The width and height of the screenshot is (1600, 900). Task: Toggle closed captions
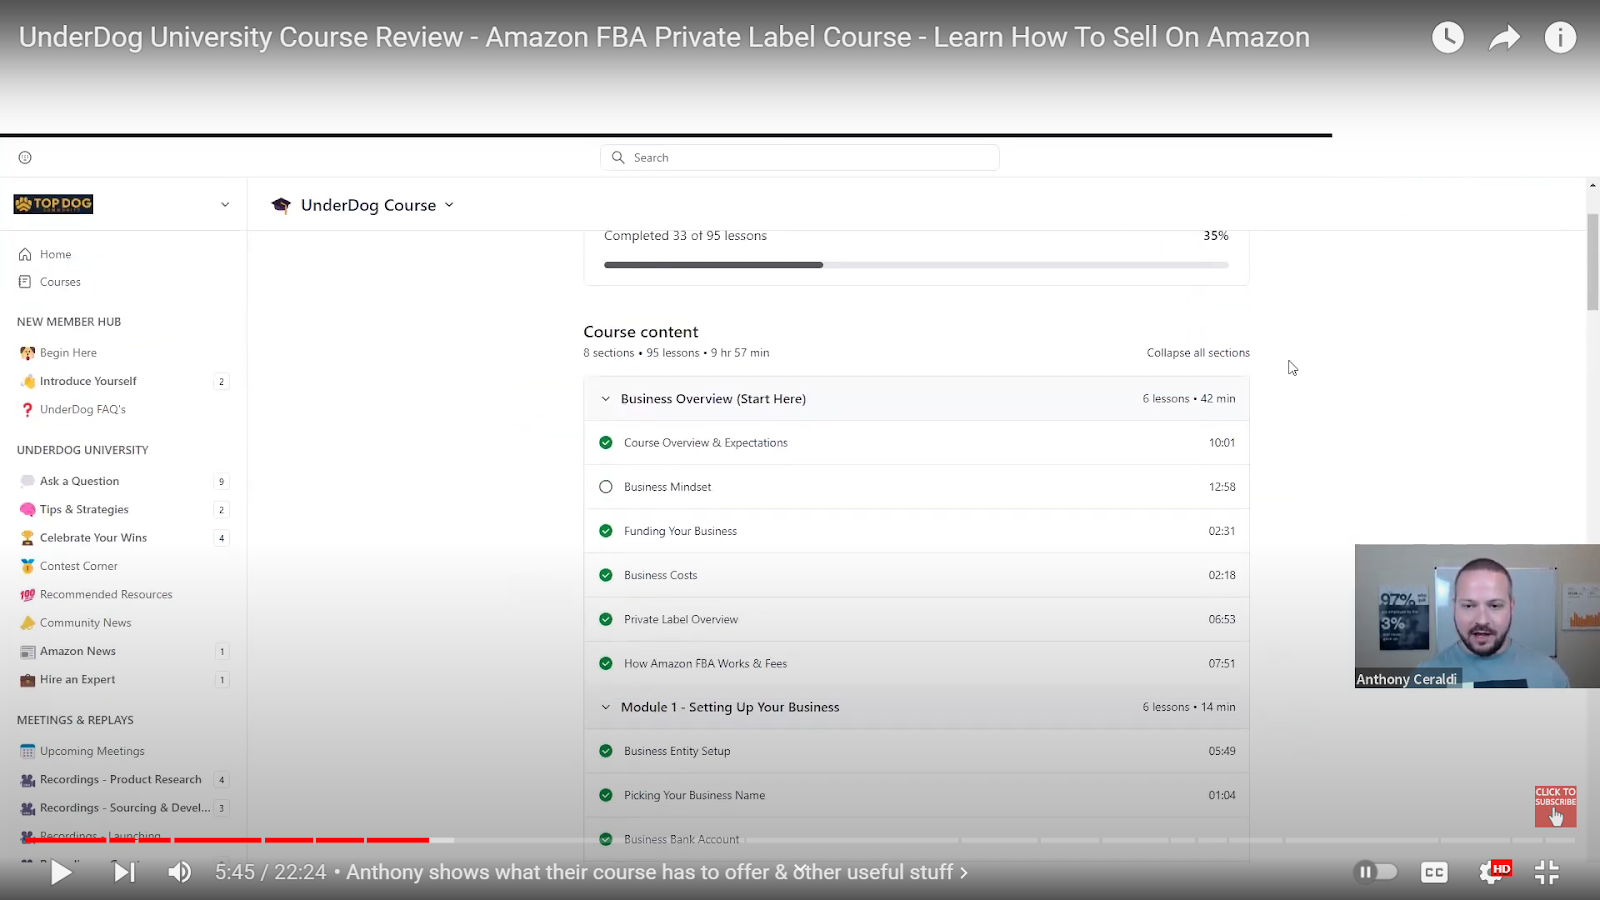(1434, 872)
